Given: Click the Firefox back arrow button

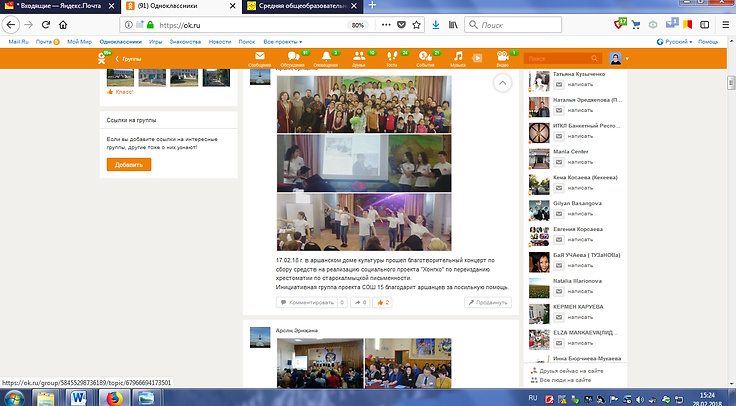Looking at the screenshot, I should 11,25.
